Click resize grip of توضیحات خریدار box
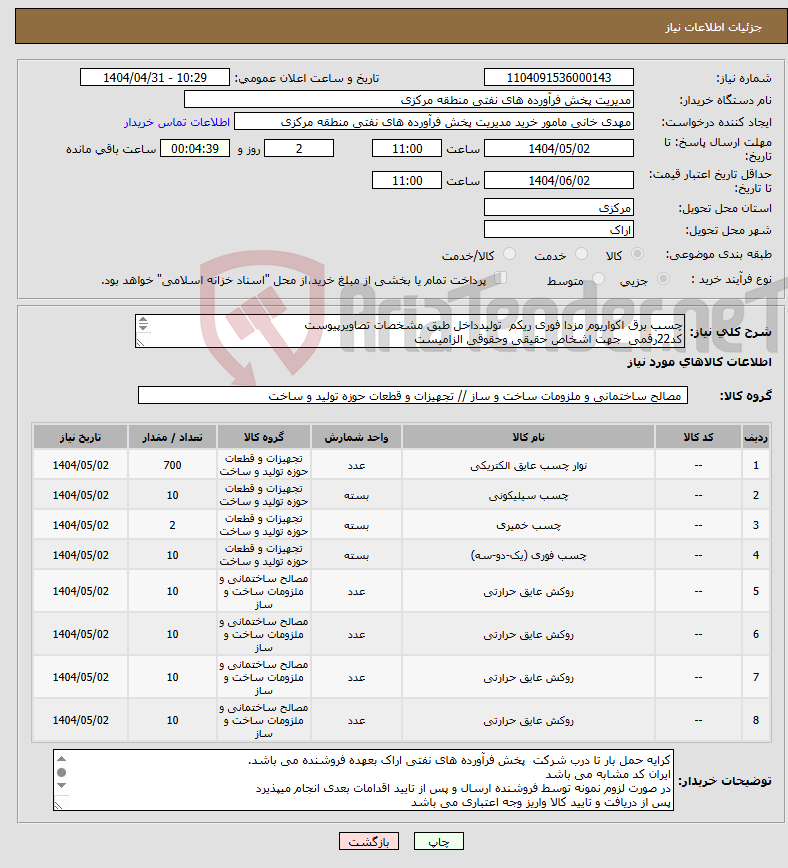 tap(59, 805)
